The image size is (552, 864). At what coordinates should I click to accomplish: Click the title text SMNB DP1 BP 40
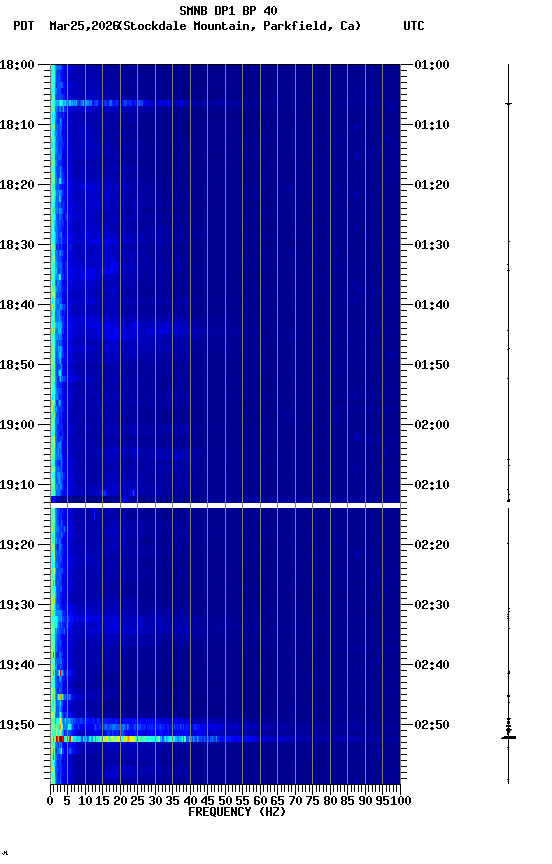(228, 10)
